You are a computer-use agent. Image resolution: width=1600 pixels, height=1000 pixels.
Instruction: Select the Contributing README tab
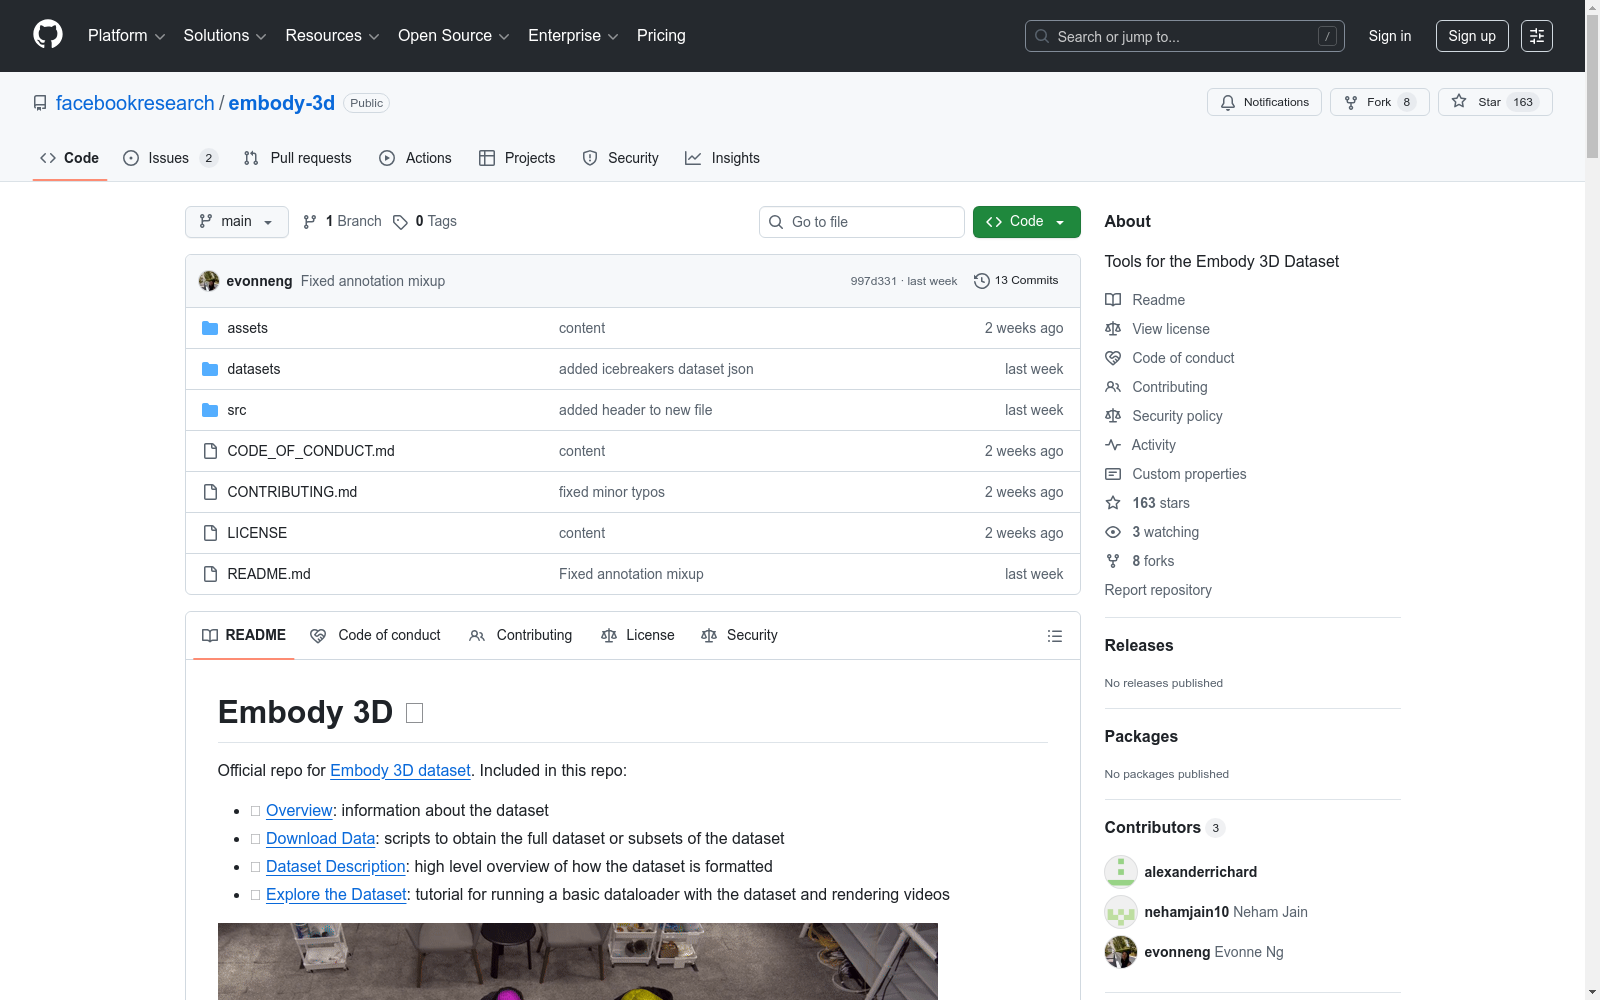(521, 636)
